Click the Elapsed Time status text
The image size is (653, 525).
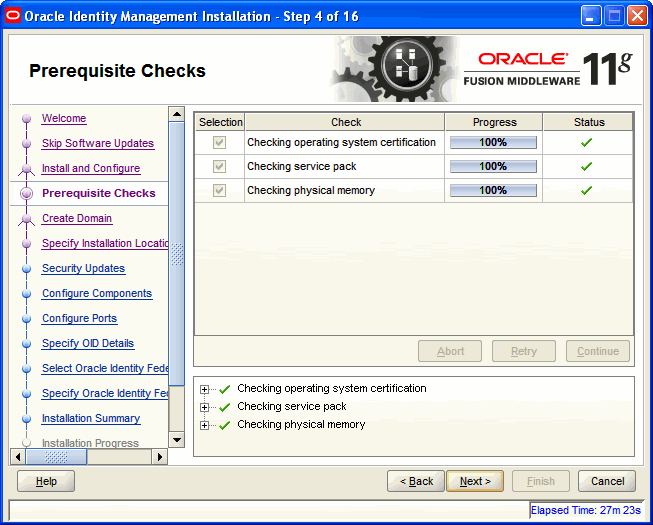coord(586,510)
